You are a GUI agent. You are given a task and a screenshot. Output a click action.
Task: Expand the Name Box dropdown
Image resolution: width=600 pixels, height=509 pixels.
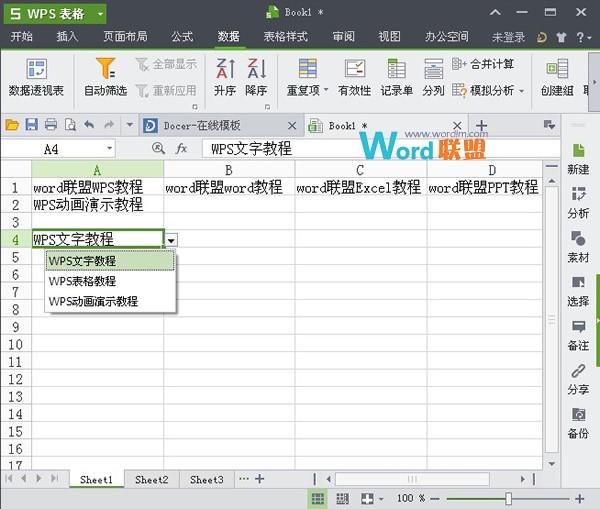[x=109, y=148]
